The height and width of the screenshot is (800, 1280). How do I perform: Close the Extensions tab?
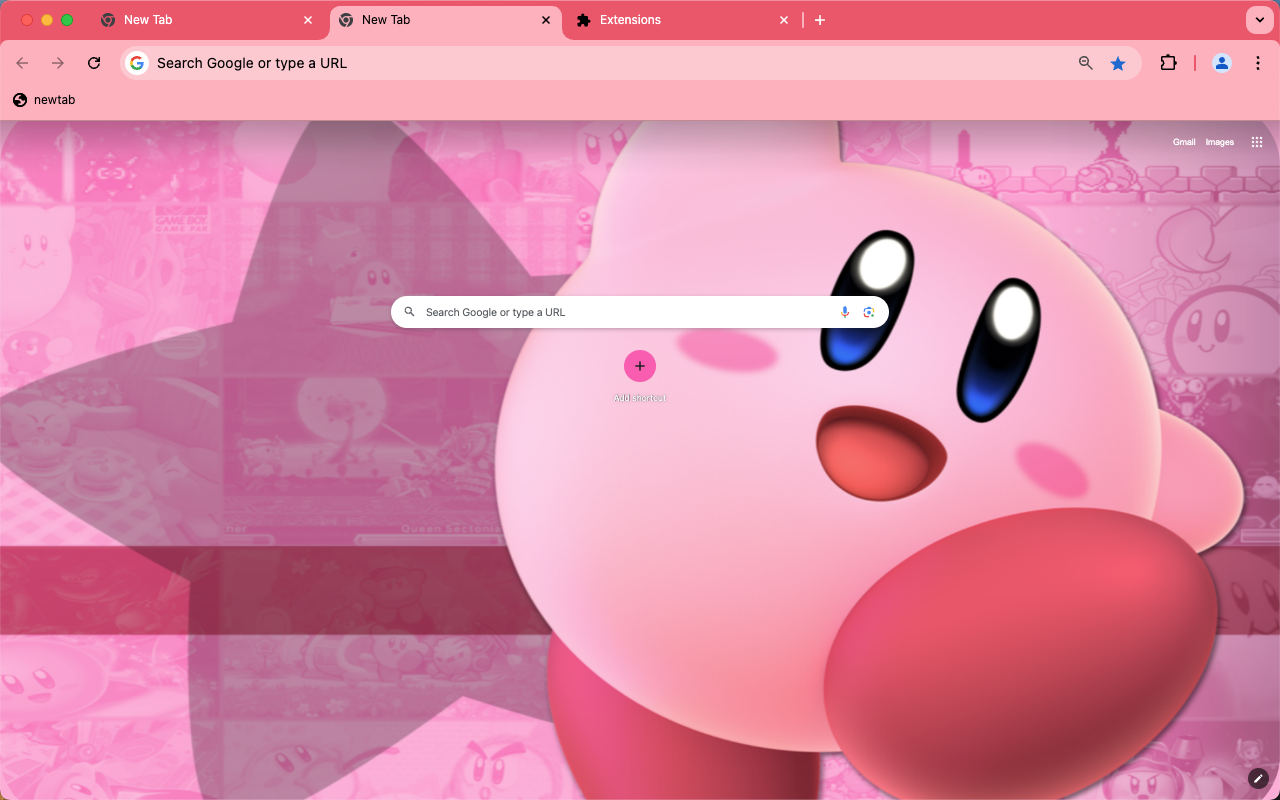click(784, 20)
